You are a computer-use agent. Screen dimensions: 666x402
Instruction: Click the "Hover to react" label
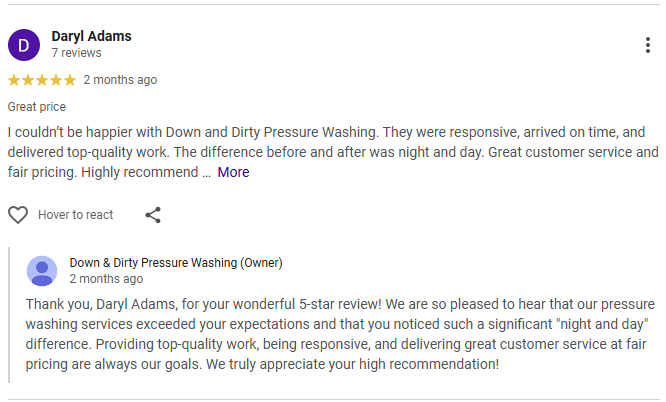point(75,215)
